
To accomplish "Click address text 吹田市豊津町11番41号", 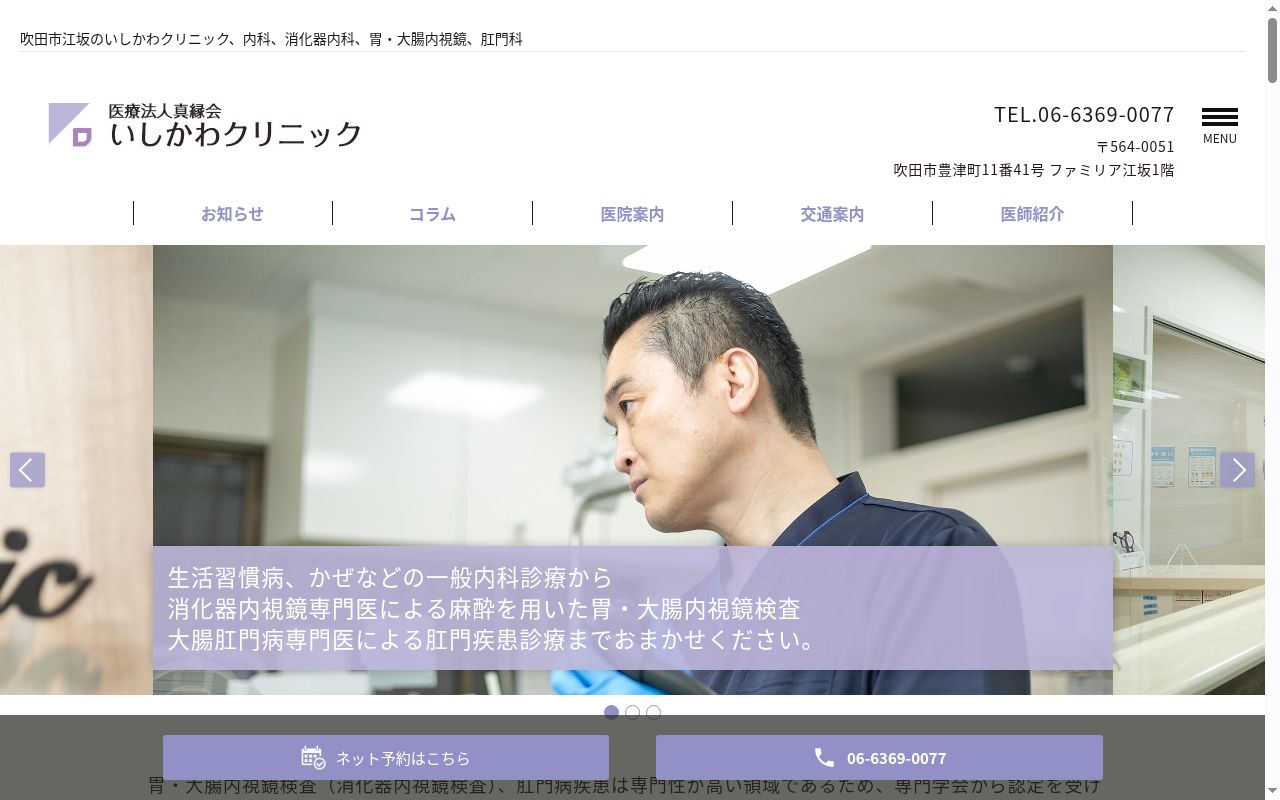I will 969,170.
